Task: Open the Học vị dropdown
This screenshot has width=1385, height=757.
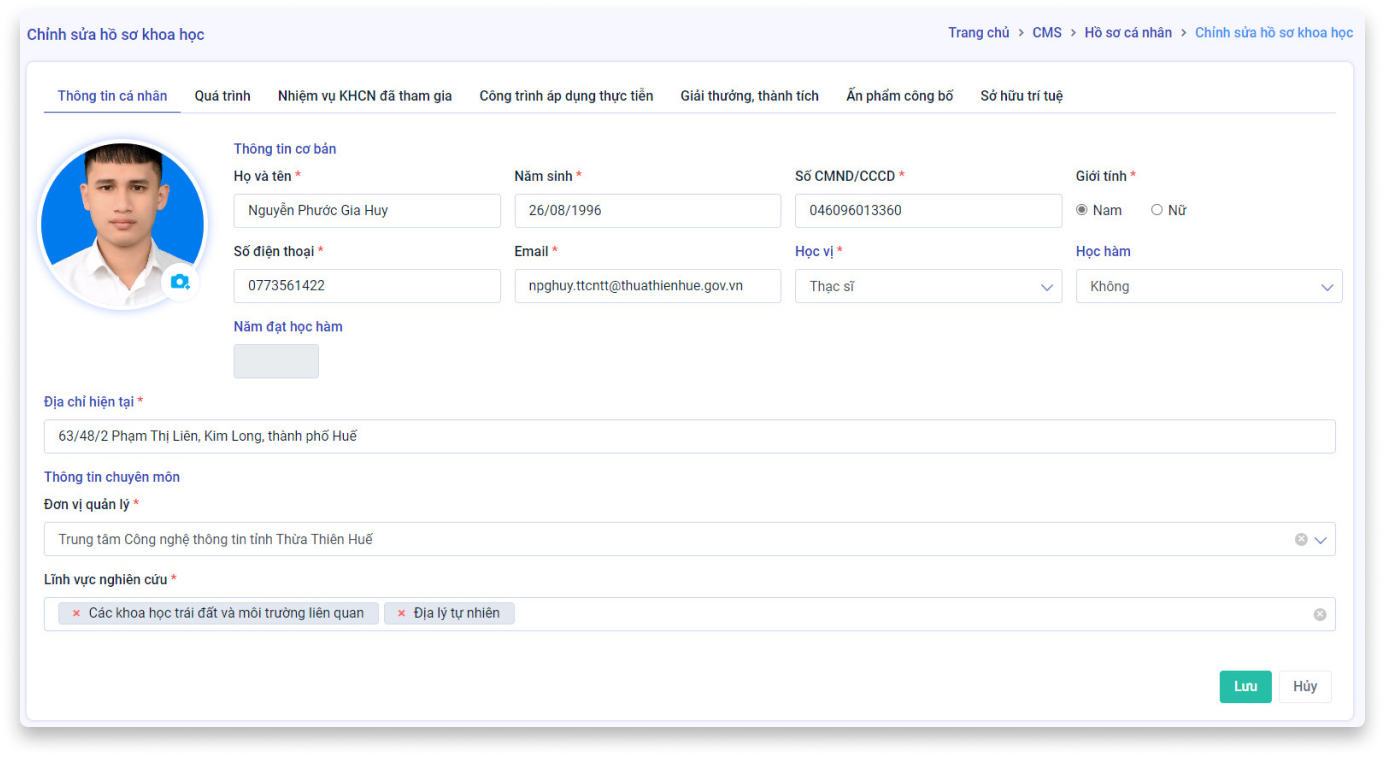Action: pyautogui.click(x=928, y=286)
